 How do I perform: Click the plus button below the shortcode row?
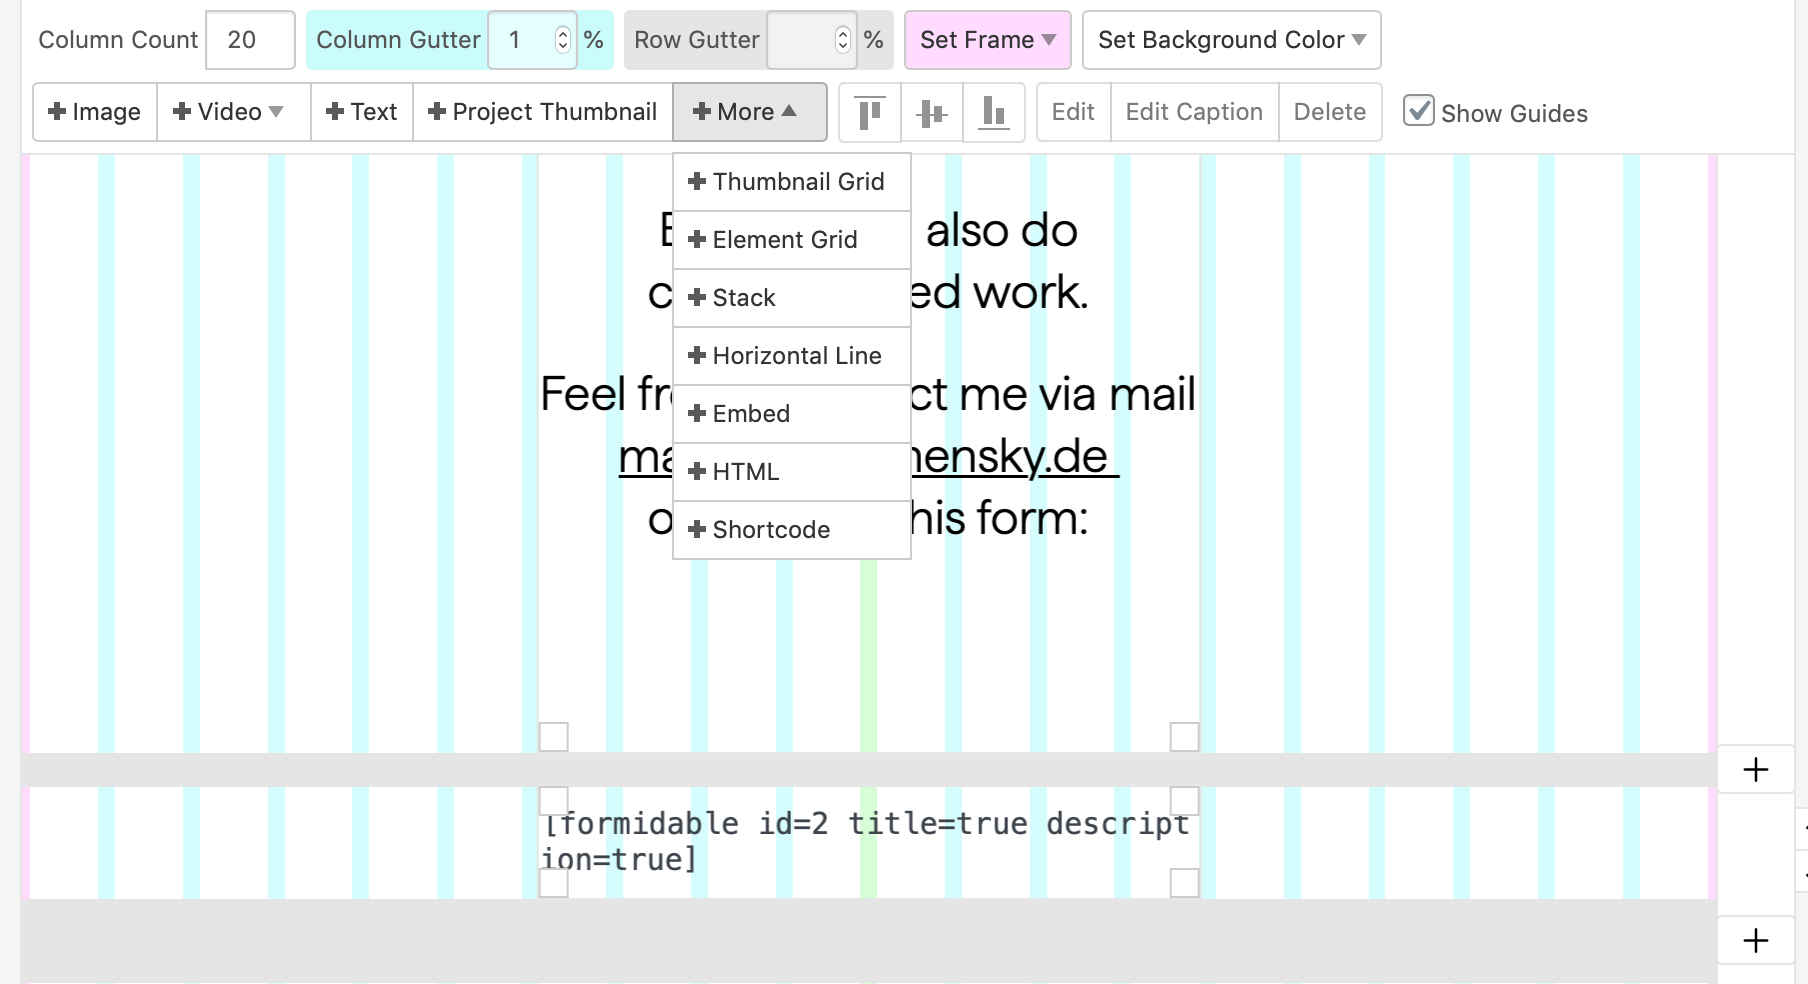pyautogui.click(x=1755, y=940)
